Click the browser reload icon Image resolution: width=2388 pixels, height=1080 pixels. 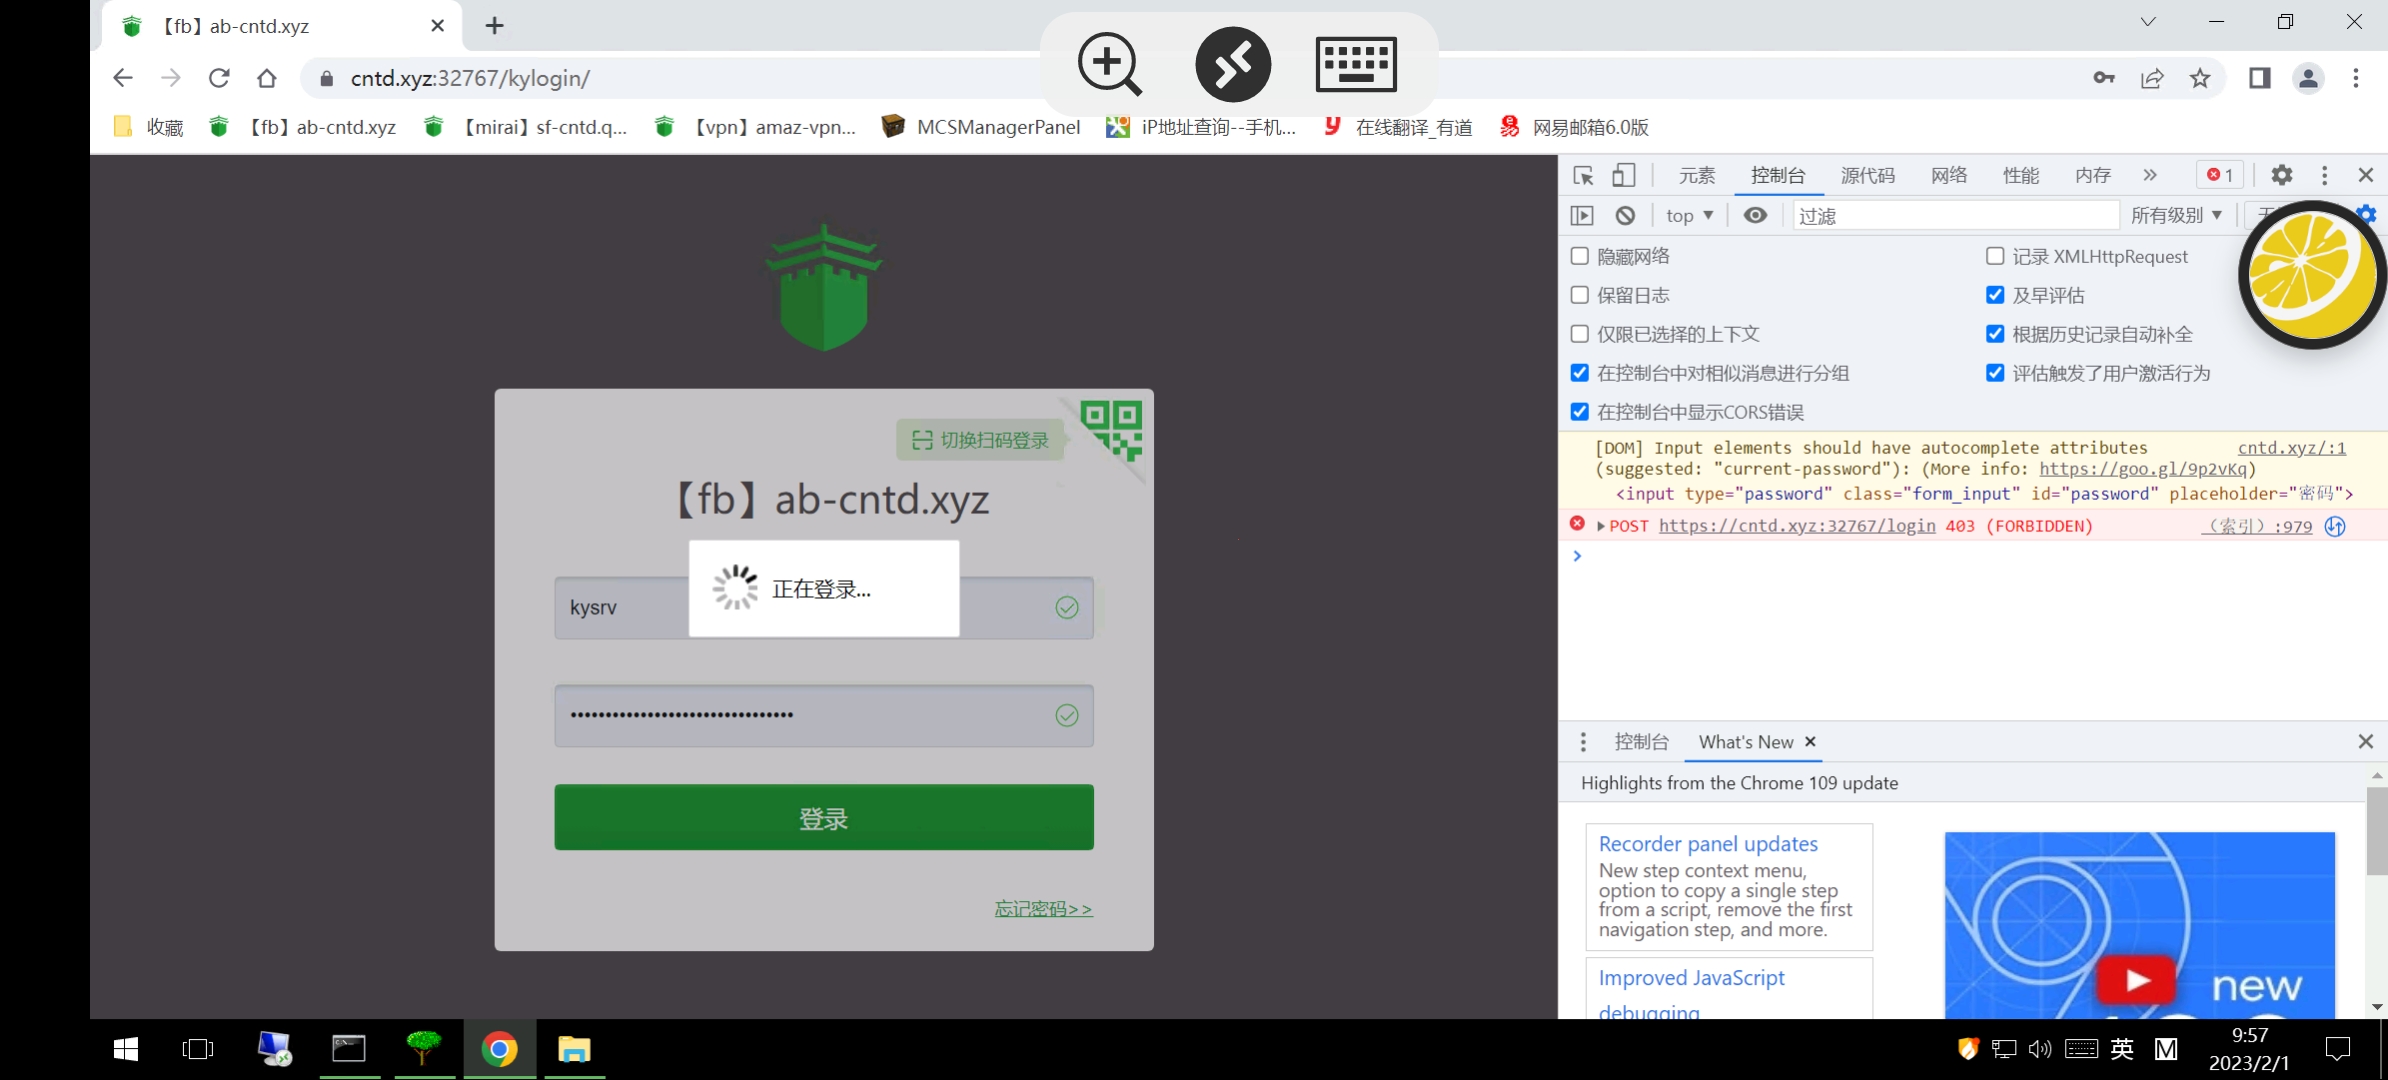coord(219,78)
